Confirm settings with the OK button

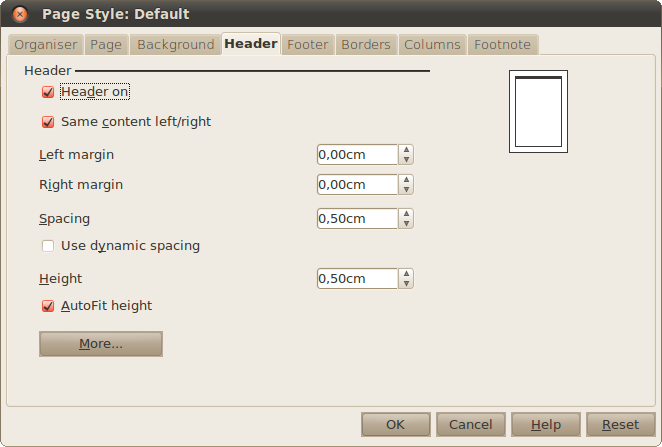pos(395,425)
